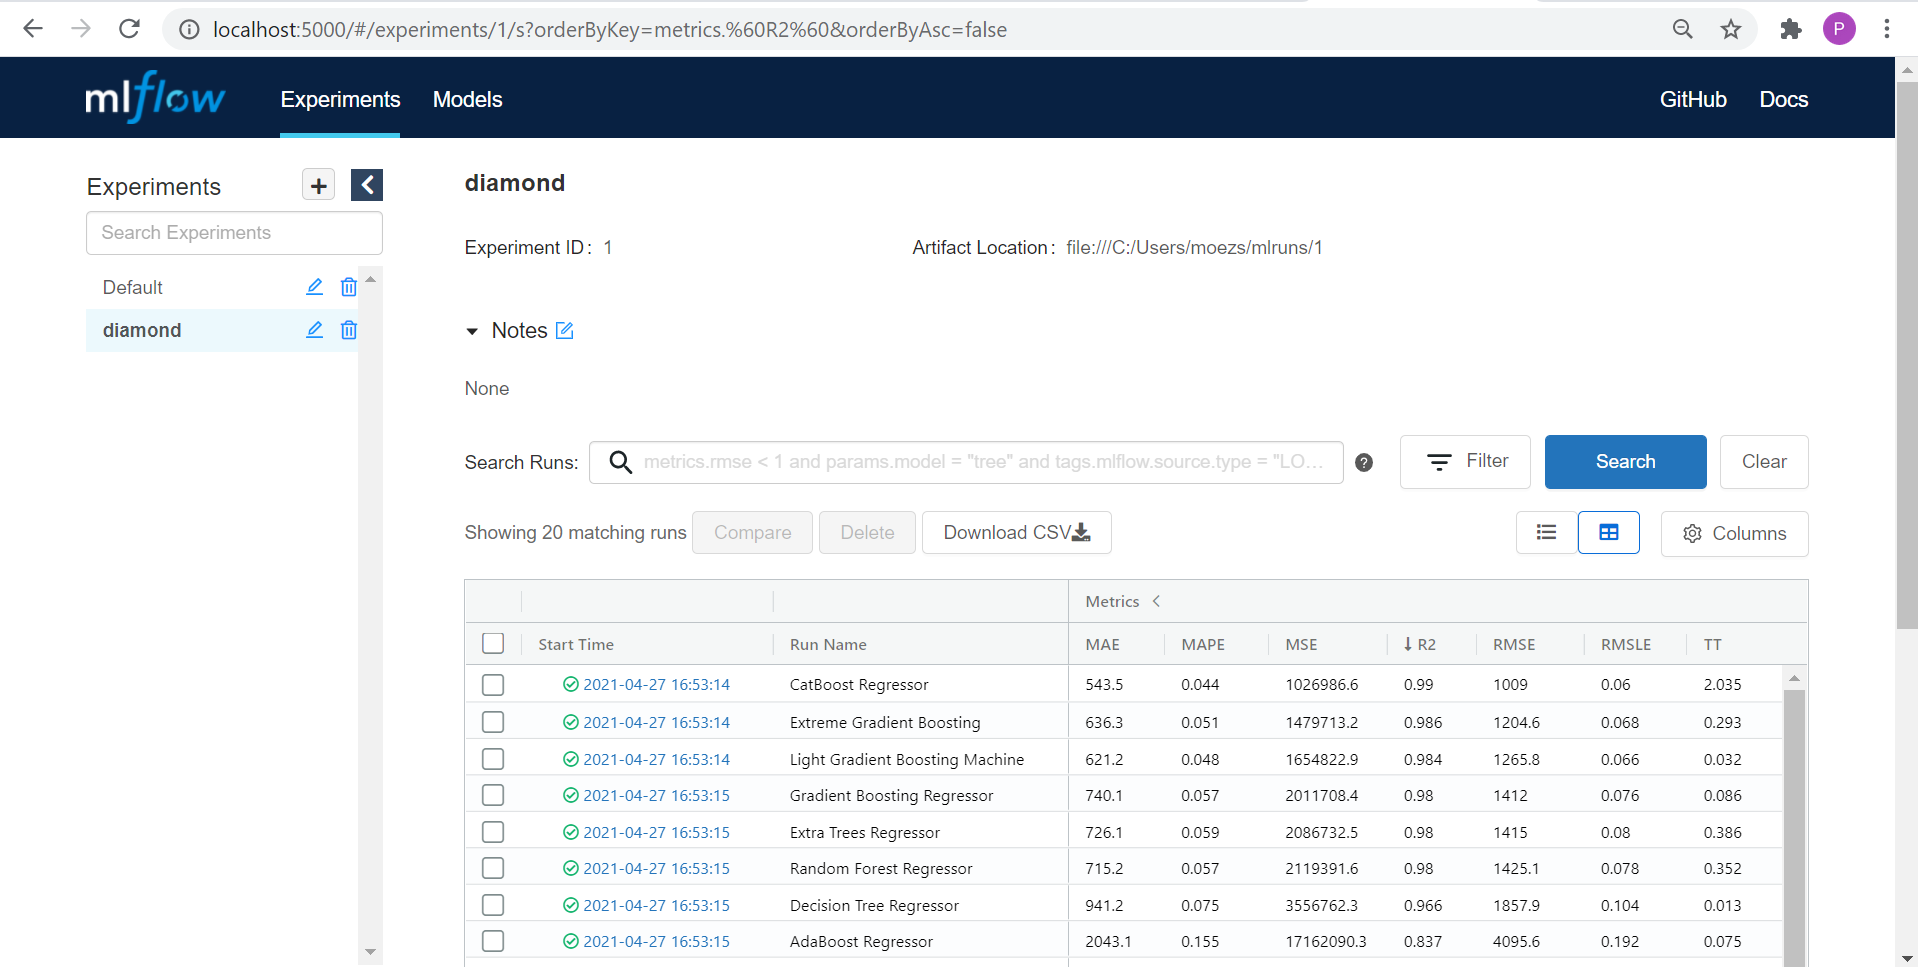Collapse the Metrics column group chevron
The width and height of the screenshot is (1918, 967).
tap(1157, 601)
